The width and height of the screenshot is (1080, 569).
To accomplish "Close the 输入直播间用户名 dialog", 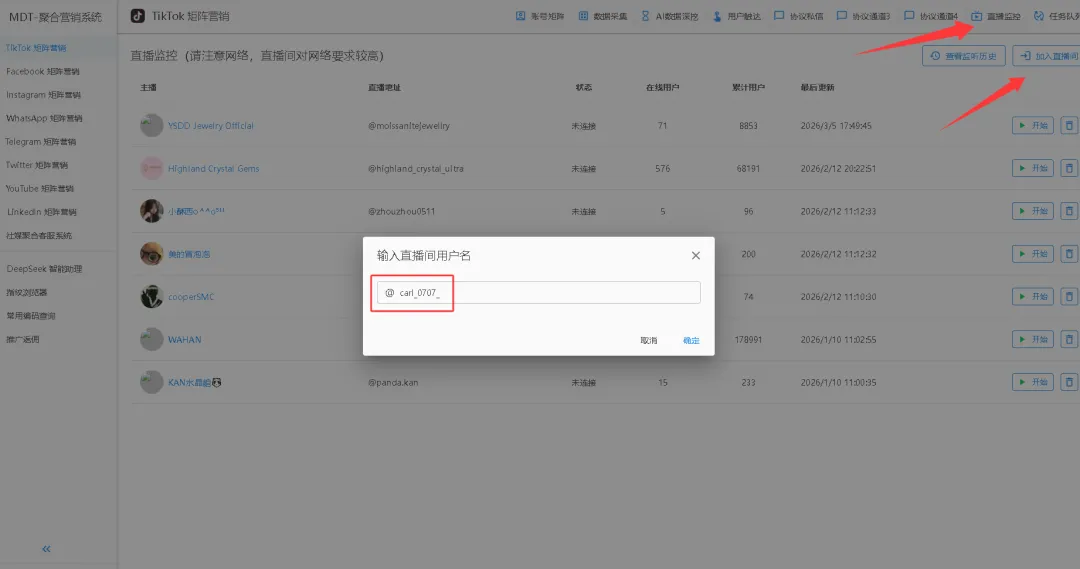I will tap(696, 256).
